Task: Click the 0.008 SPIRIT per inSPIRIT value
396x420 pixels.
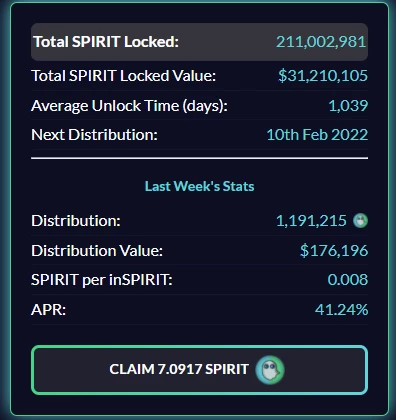Action: click(348, 280)
